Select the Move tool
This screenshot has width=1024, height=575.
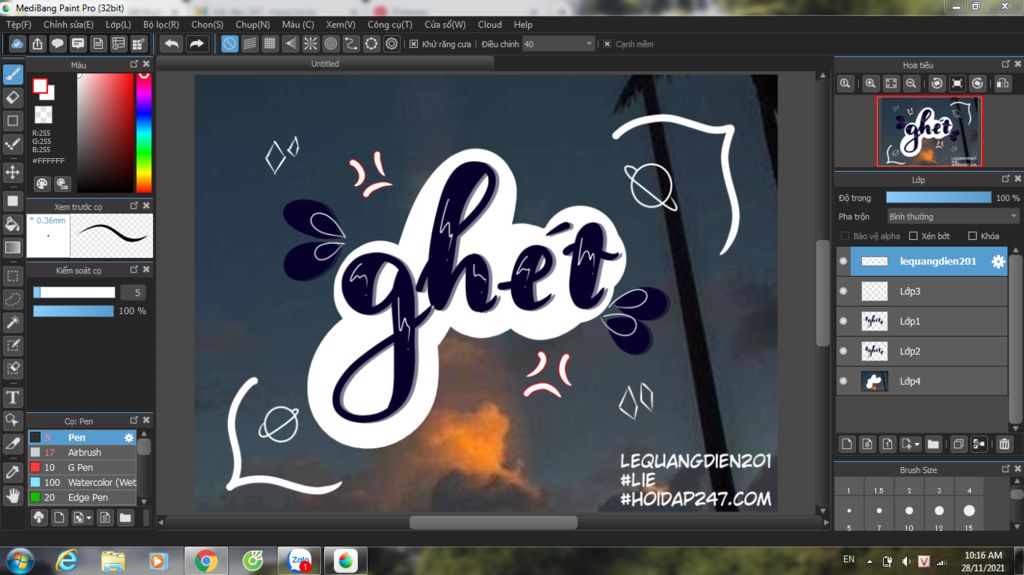pos(12,172)
